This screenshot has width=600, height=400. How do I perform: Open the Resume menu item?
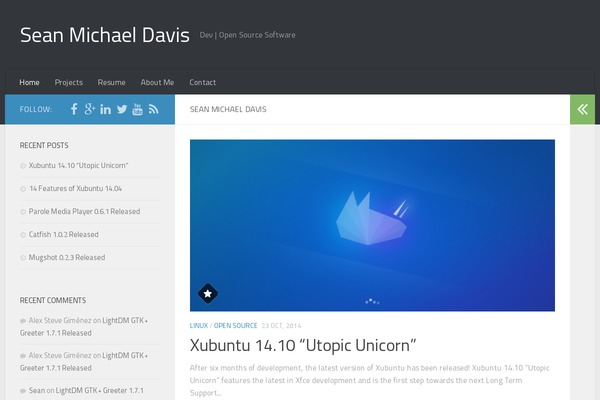tap(111, 82)
